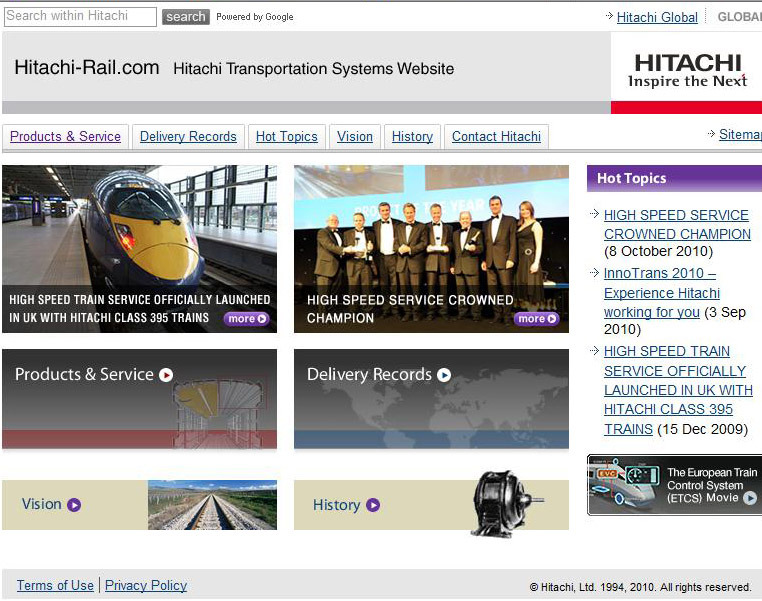762x601 pixels.
Task: Click the Hitachi Inspire the Next logo
Action: [687, 70]
